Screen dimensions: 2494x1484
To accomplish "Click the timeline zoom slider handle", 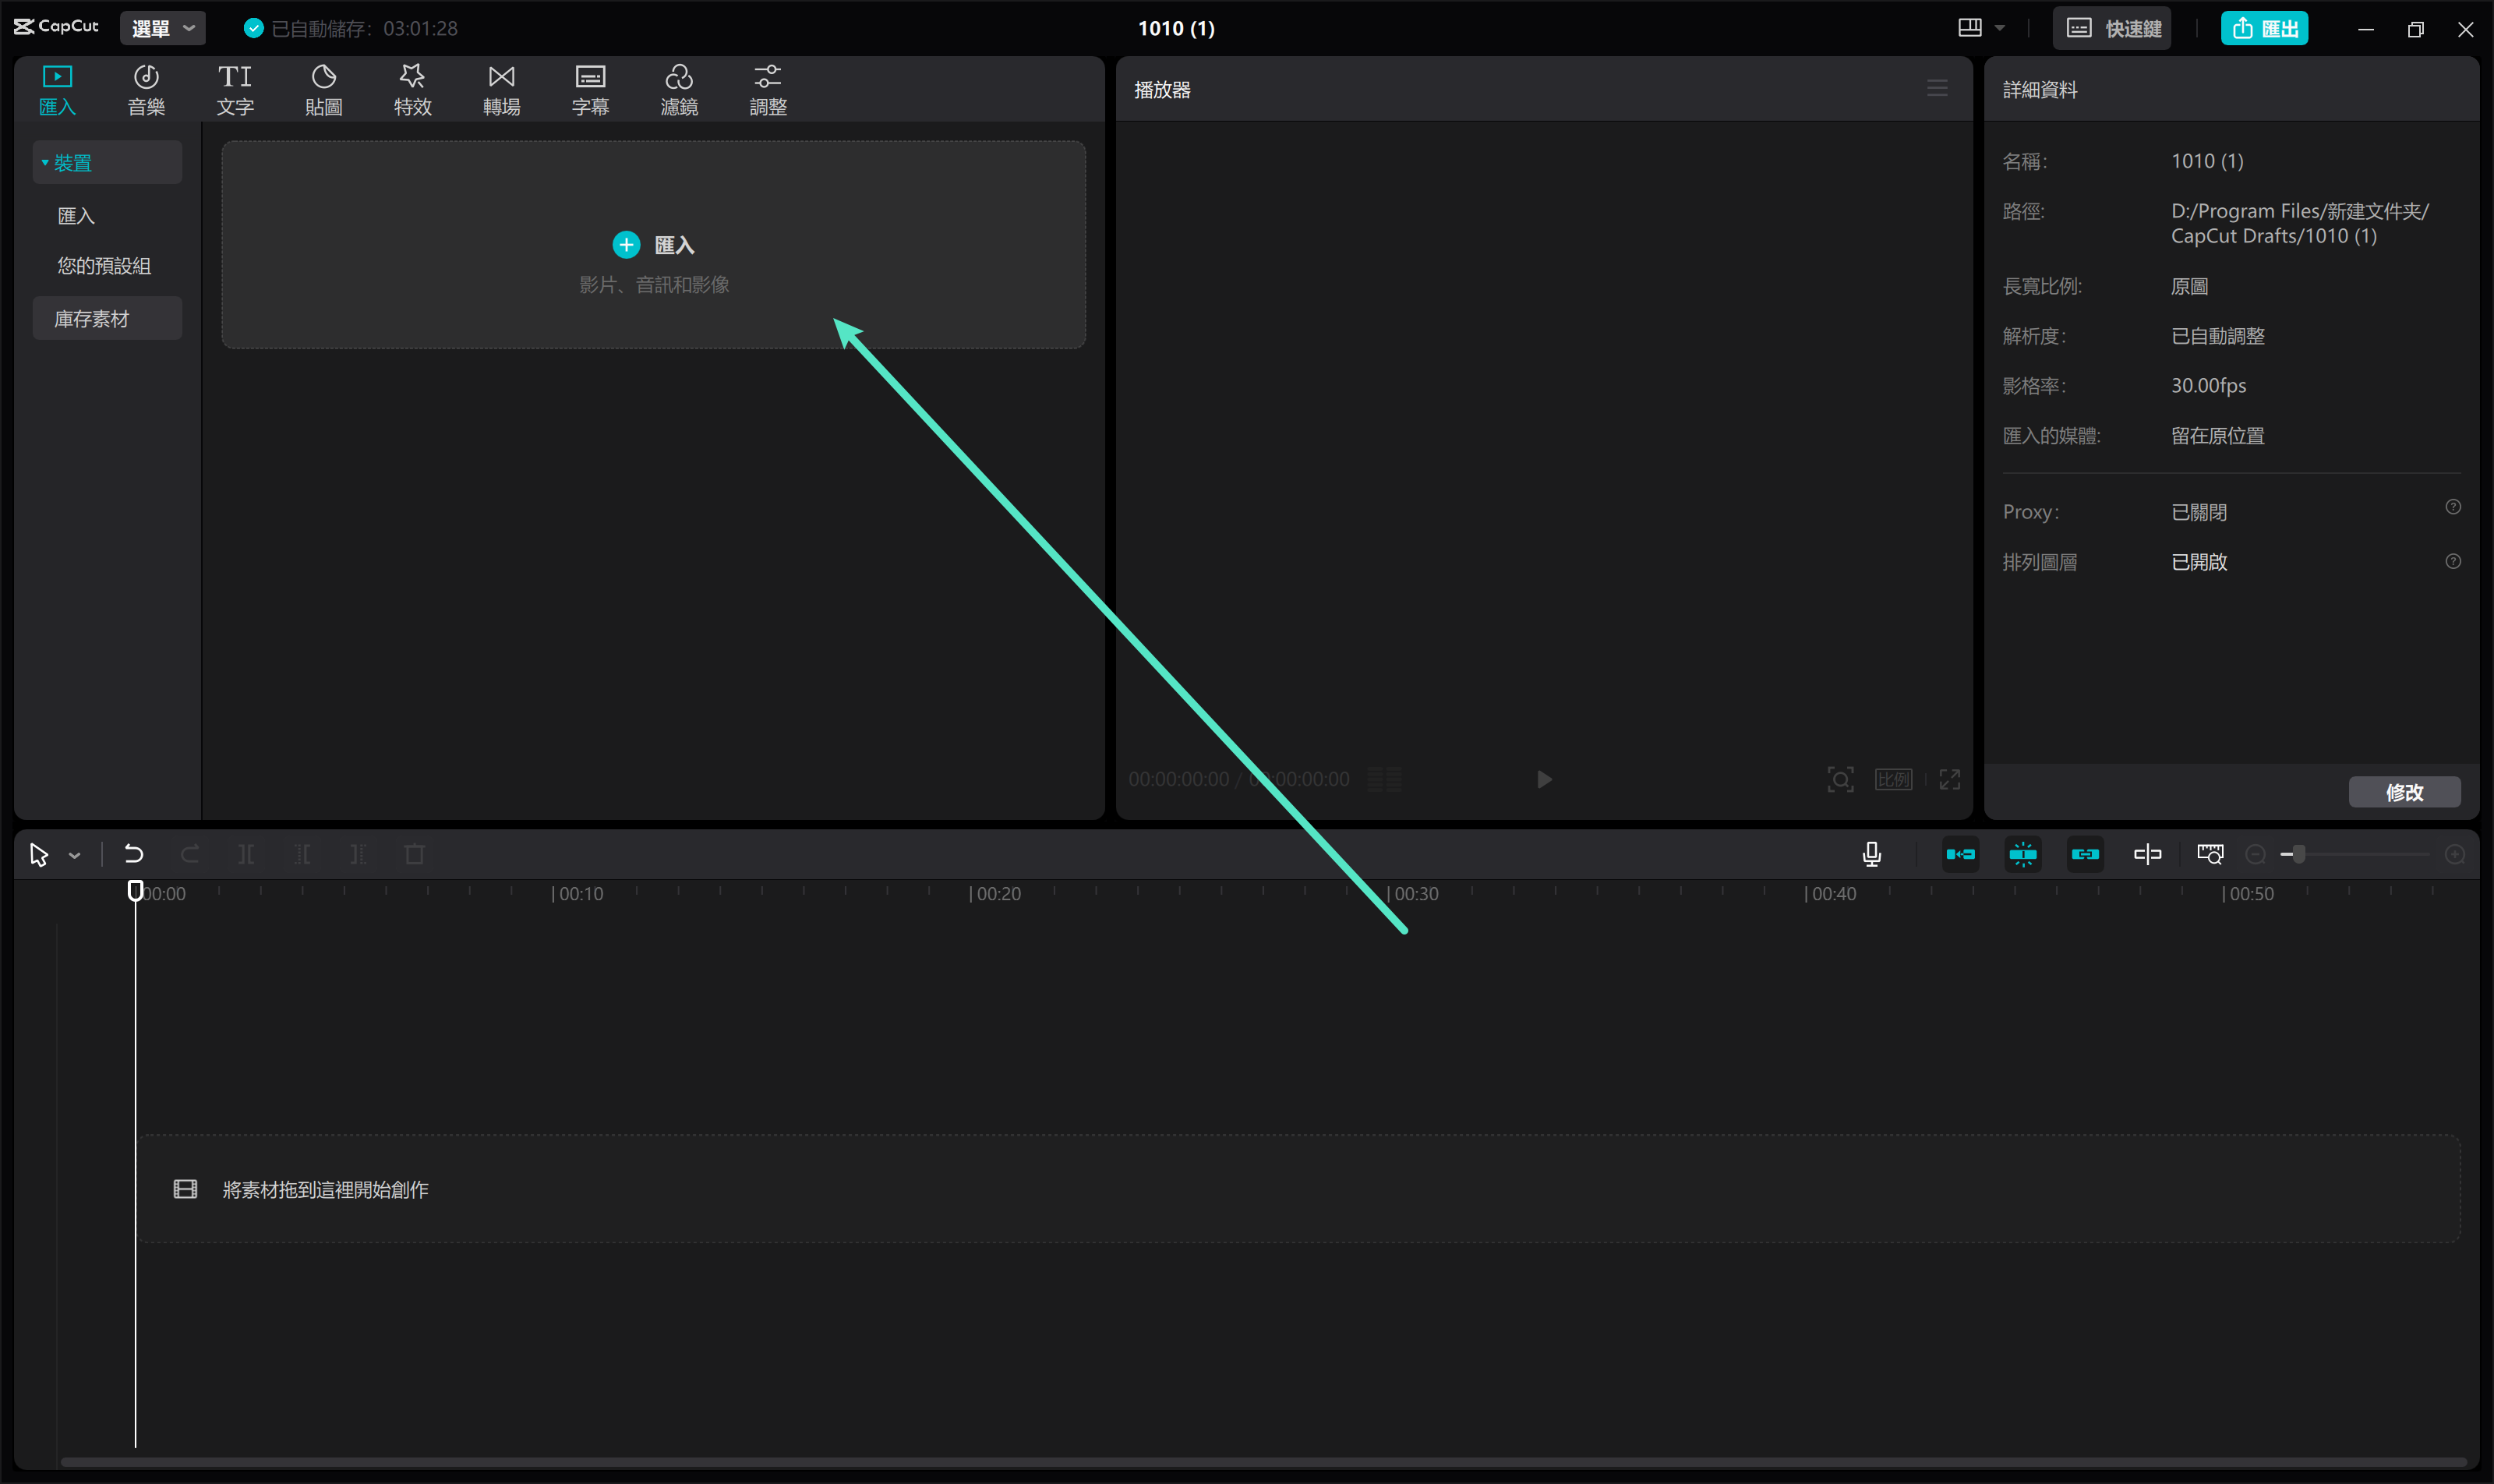I will (x=2299, y=854).
